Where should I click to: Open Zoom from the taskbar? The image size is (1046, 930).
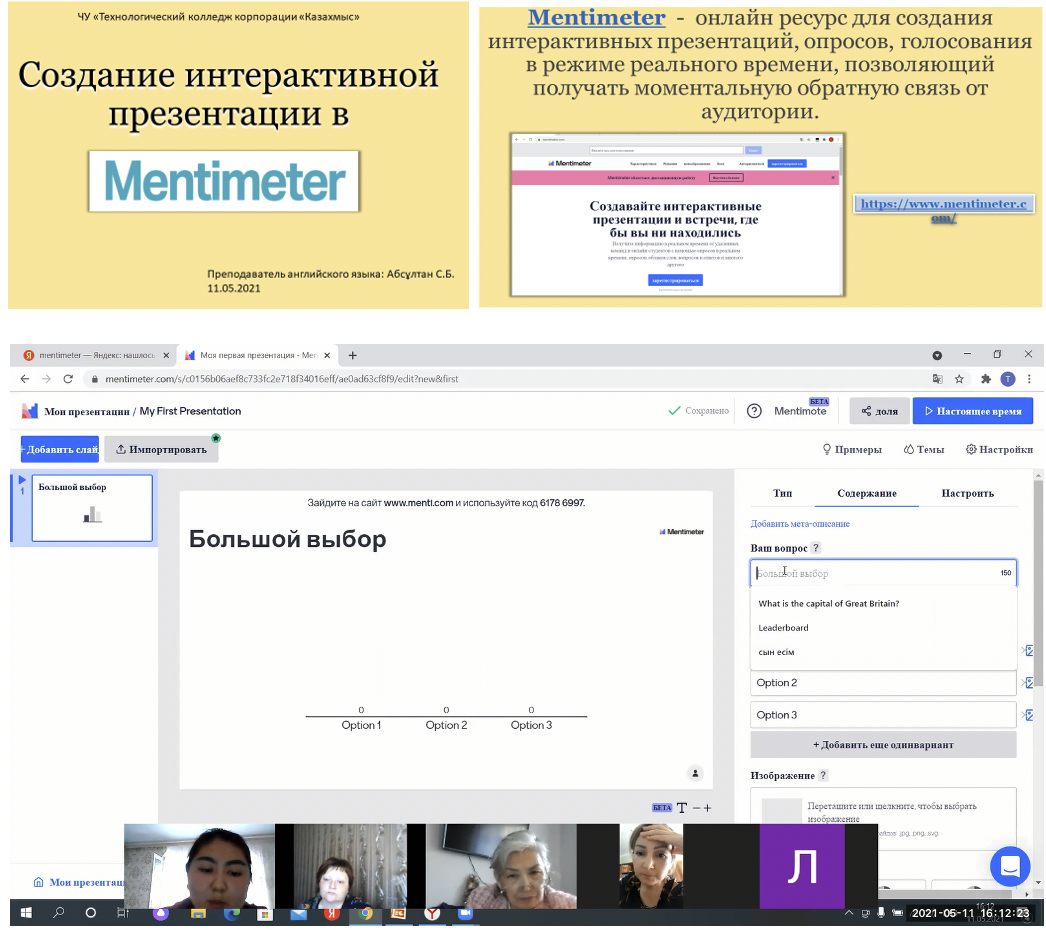[465, 913]
